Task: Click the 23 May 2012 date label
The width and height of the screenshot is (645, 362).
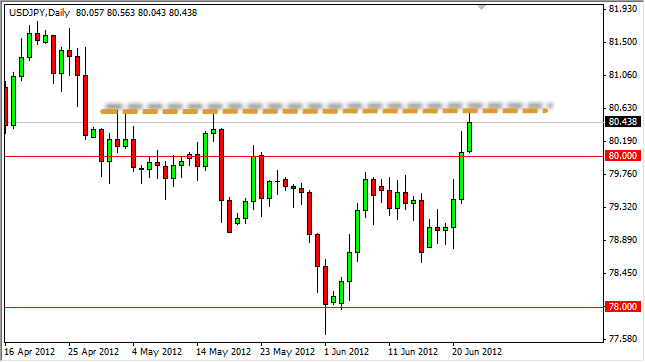Action: tap(287, 352)
